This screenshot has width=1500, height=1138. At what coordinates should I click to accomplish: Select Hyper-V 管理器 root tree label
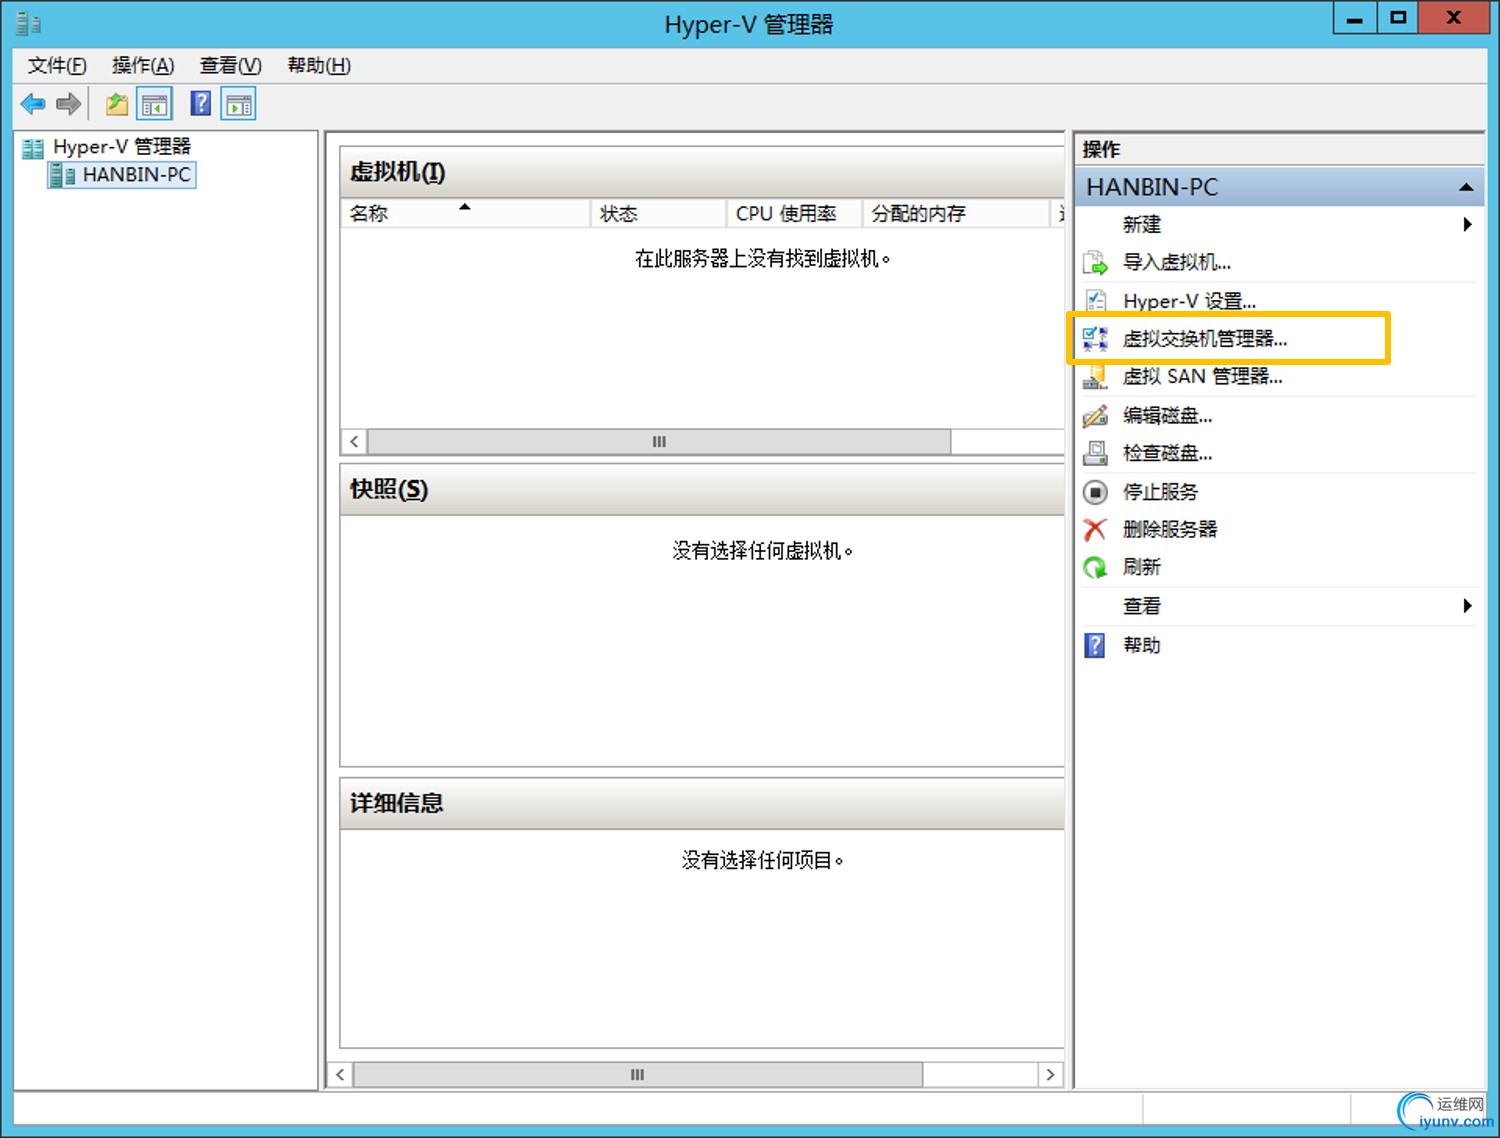pyautogui.click(x=122, y=147)
